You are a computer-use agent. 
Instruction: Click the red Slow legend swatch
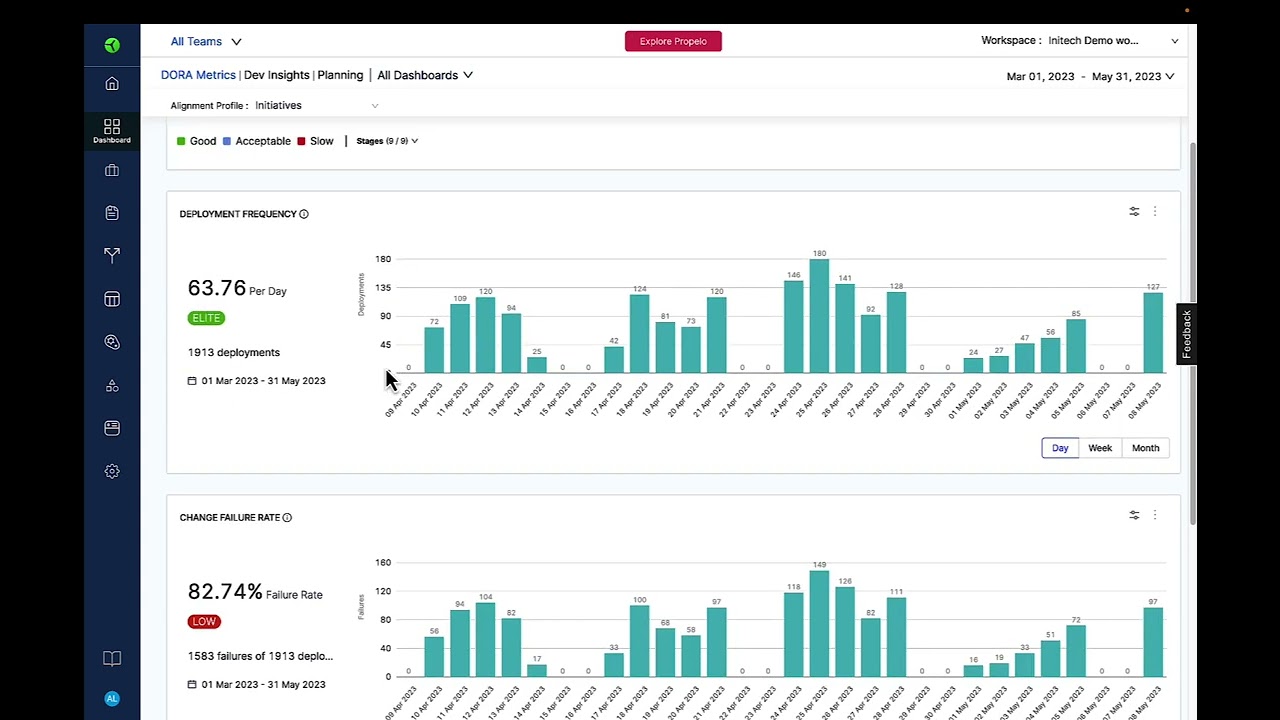tap(301, 141)
